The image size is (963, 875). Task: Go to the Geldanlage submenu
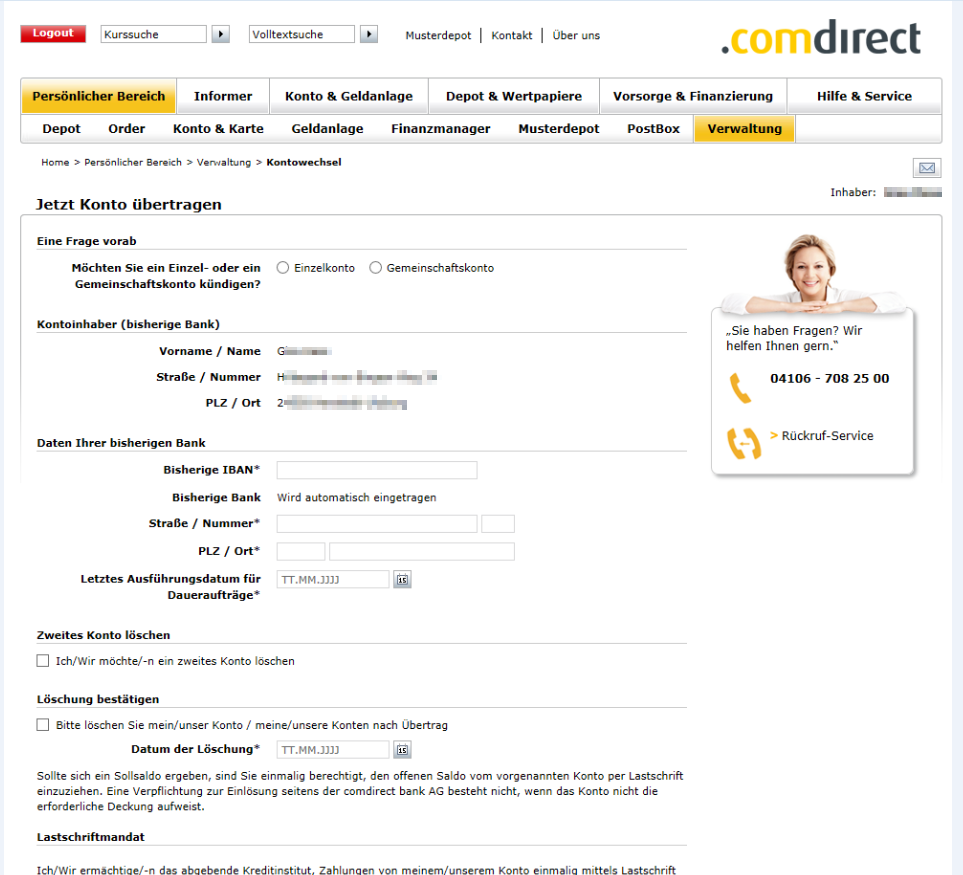(x=327, y=129)
